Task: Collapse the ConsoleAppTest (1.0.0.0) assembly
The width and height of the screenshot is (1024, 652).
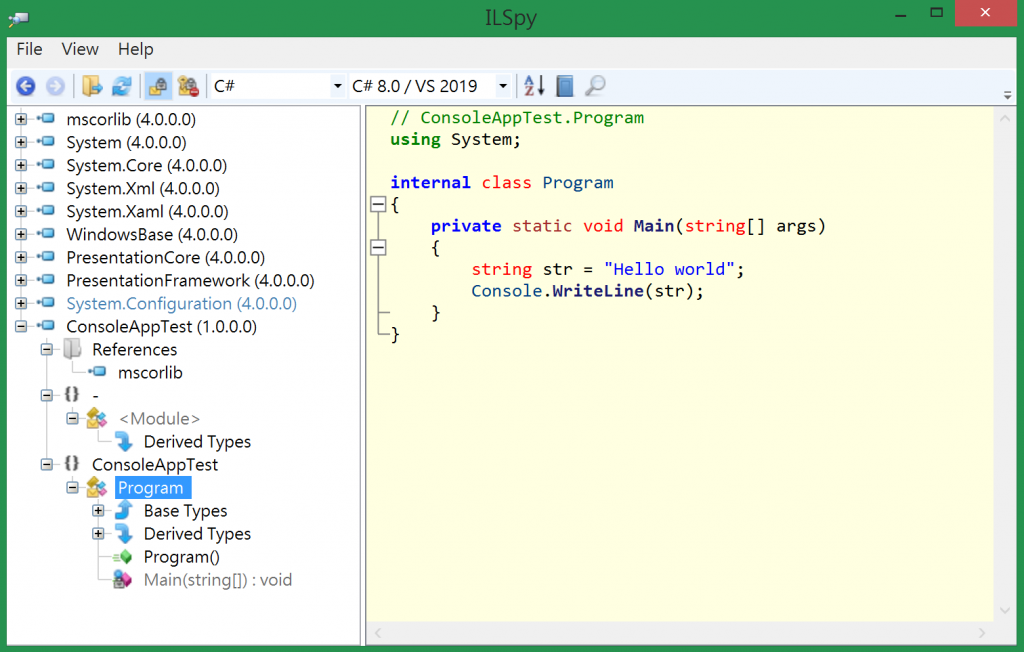Action: point(21,326)
